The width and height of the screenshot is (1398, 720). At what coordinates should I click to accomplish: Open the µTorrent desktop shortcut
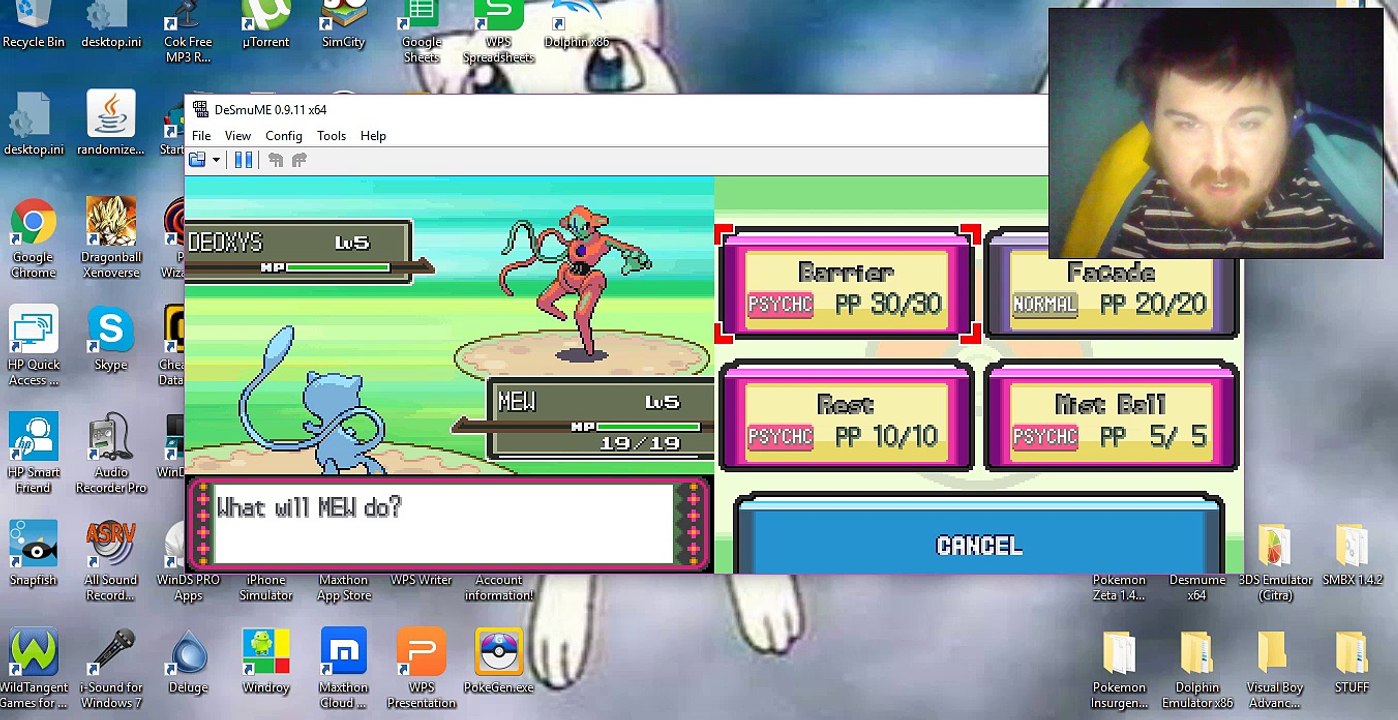click(x=266, y=25)
